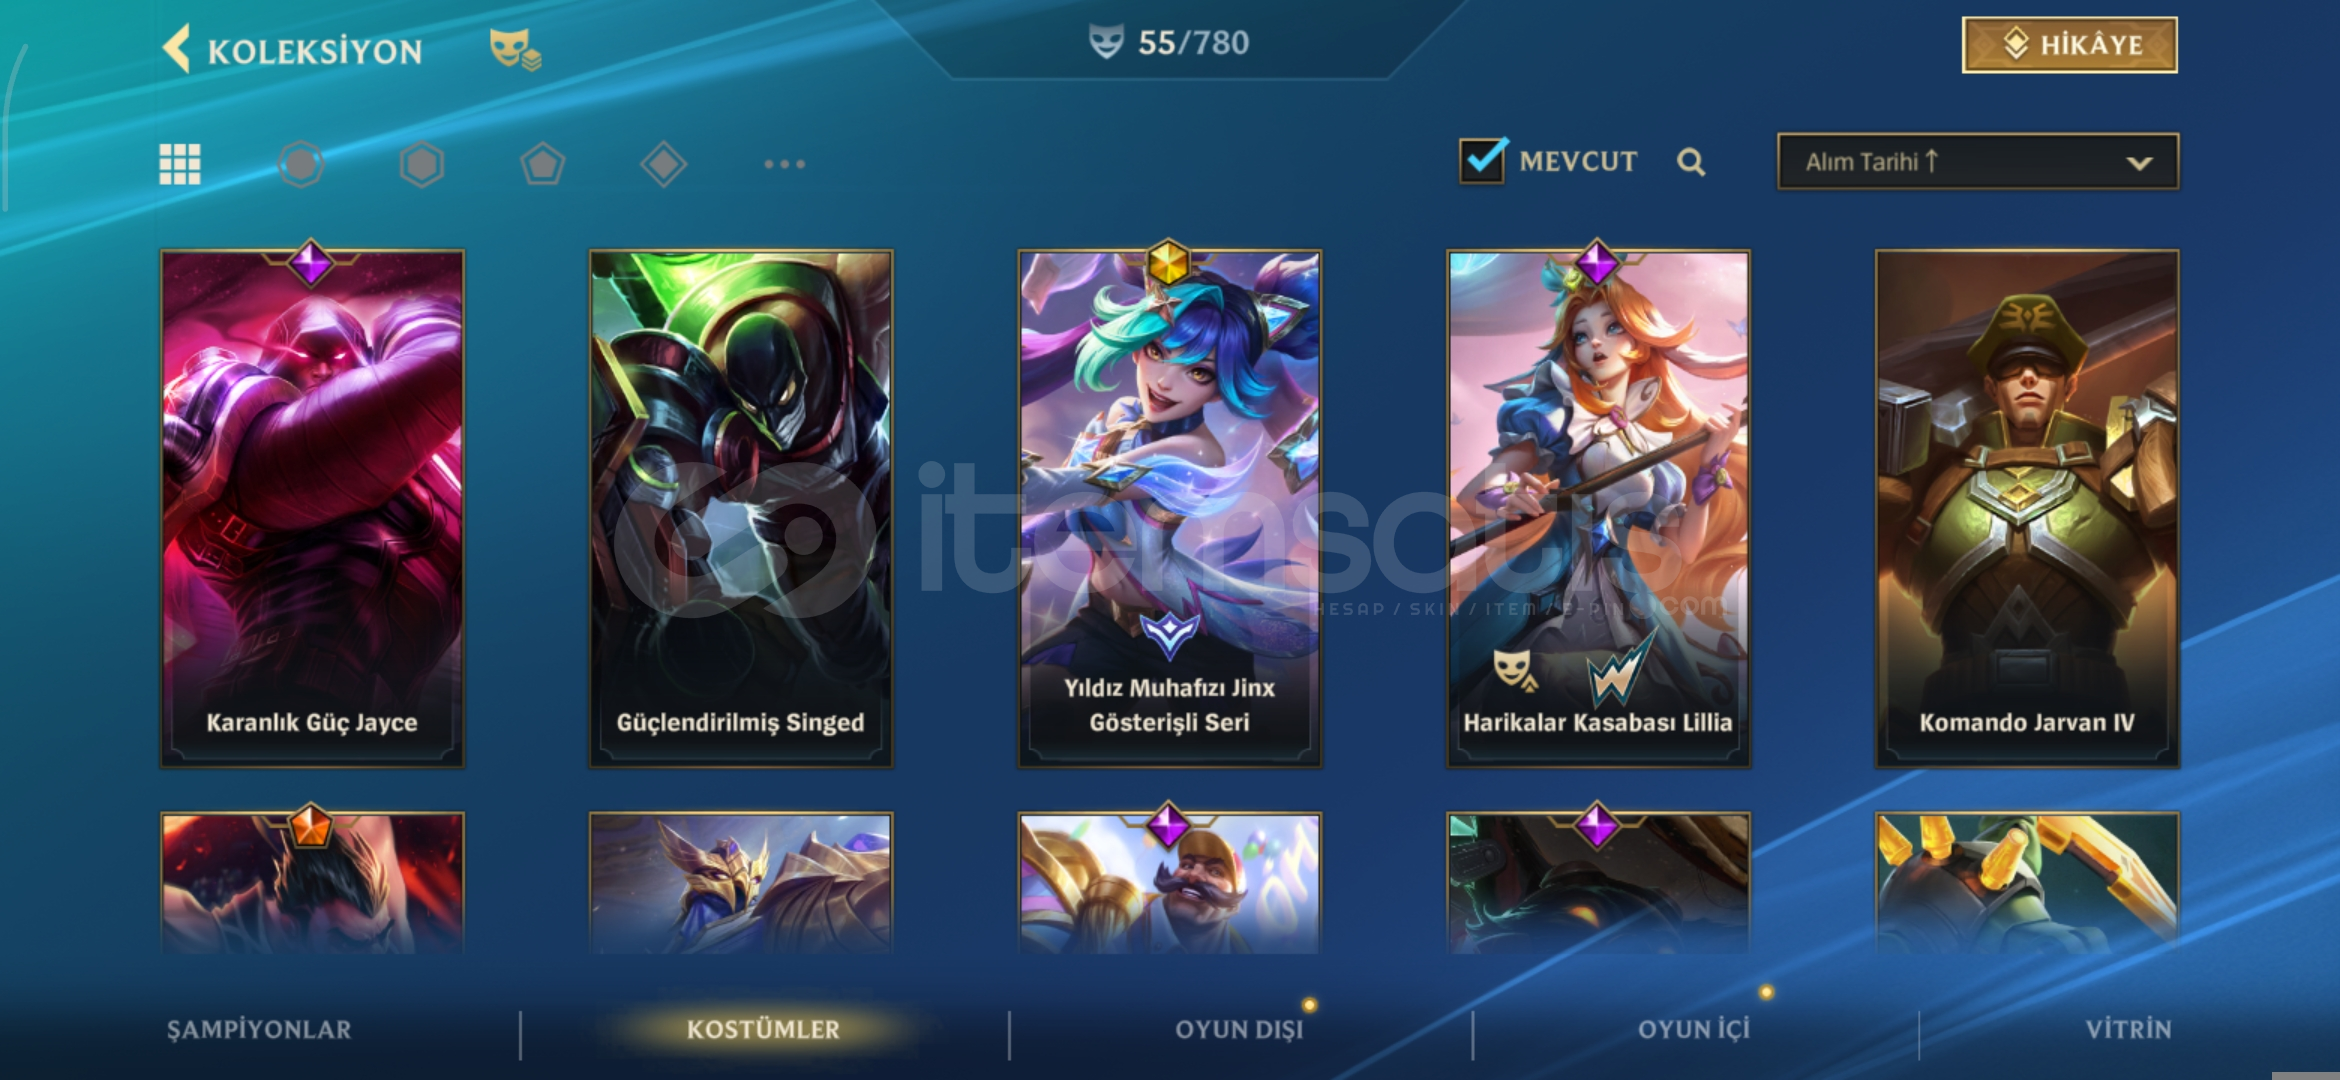
Task: Open the Oyun İçi tab
Action: pos(1694,1029)
